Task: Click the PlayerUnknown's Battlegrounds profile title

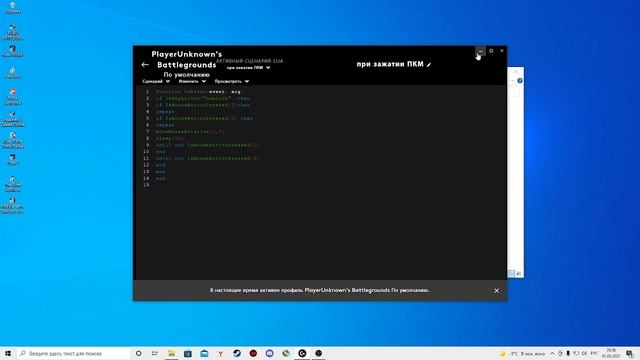Action: click(x=187, y=60)
